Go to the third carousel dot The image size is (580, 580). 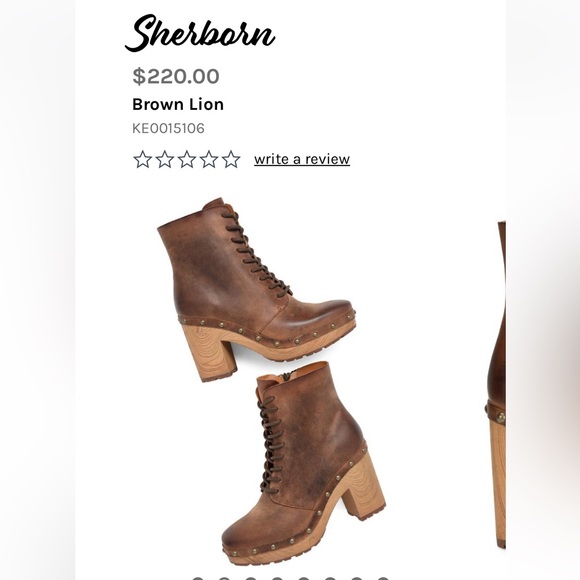tap(251, 578)
